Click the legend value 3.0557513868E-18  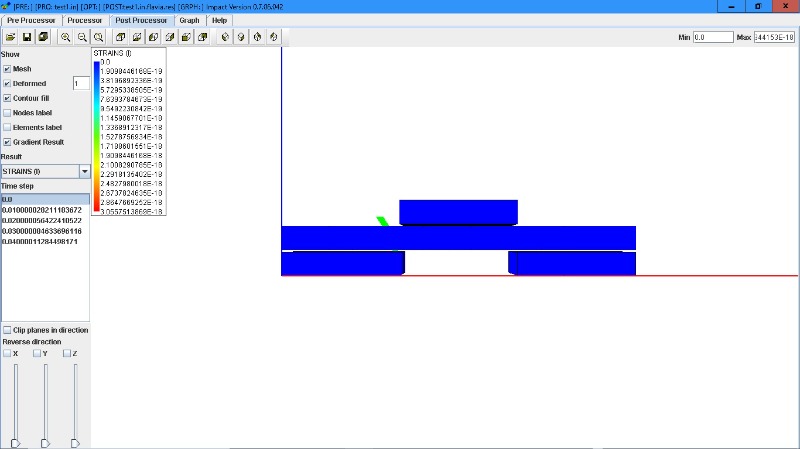pyautogui.click(x=131, y=212)
